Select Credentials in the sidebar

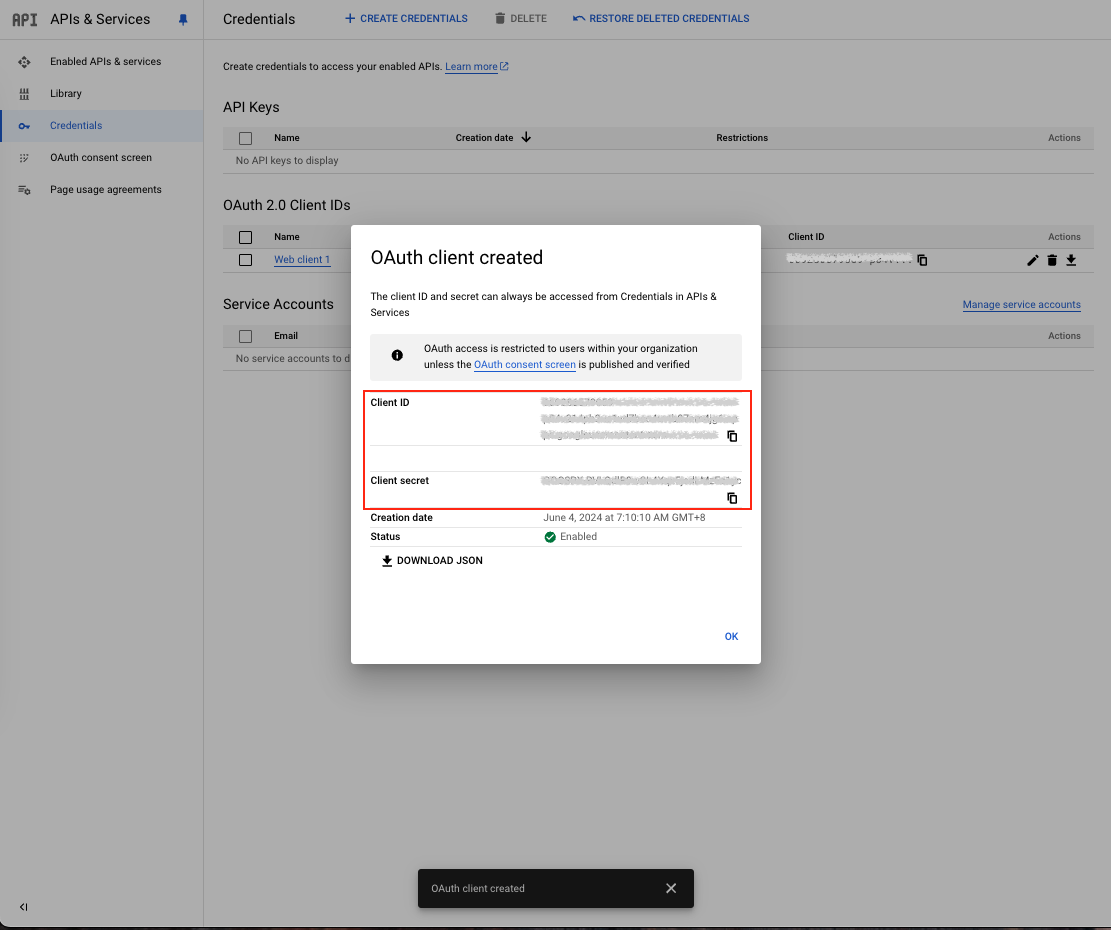[x=102, y=125]
